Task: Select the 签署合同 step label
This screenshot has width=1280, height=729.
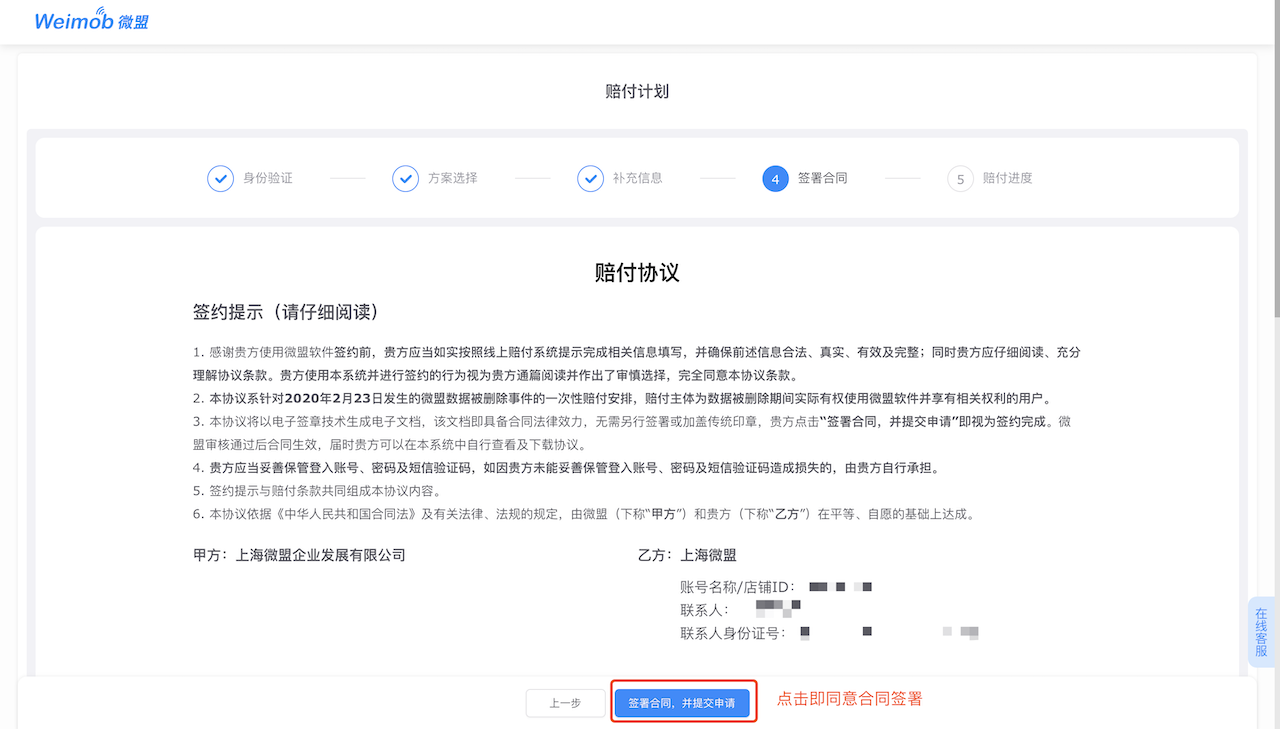Action: (823, 178)
